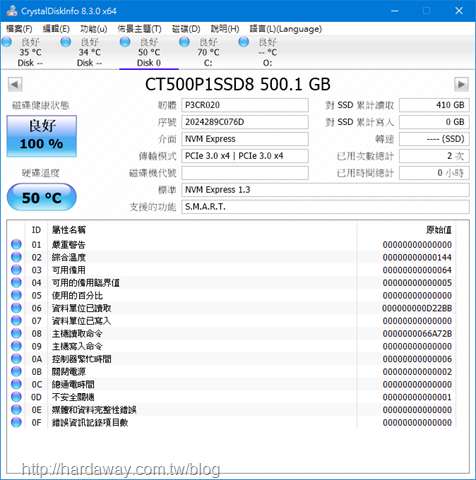This screenshot has height=480, width=476.
Task: Click power on count value 2 次
Action: (x=434, y=156)
